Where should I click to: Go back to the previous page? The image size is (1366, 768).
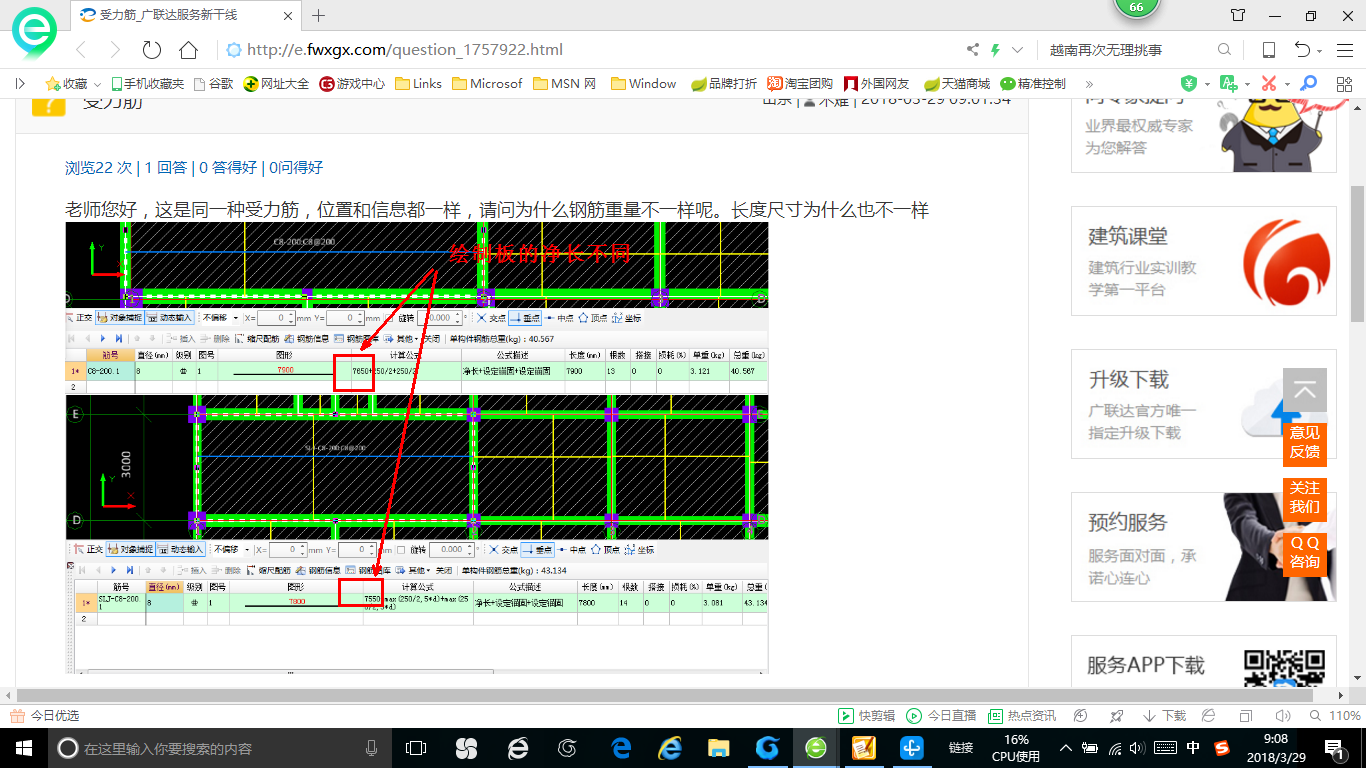pos(81,50)
